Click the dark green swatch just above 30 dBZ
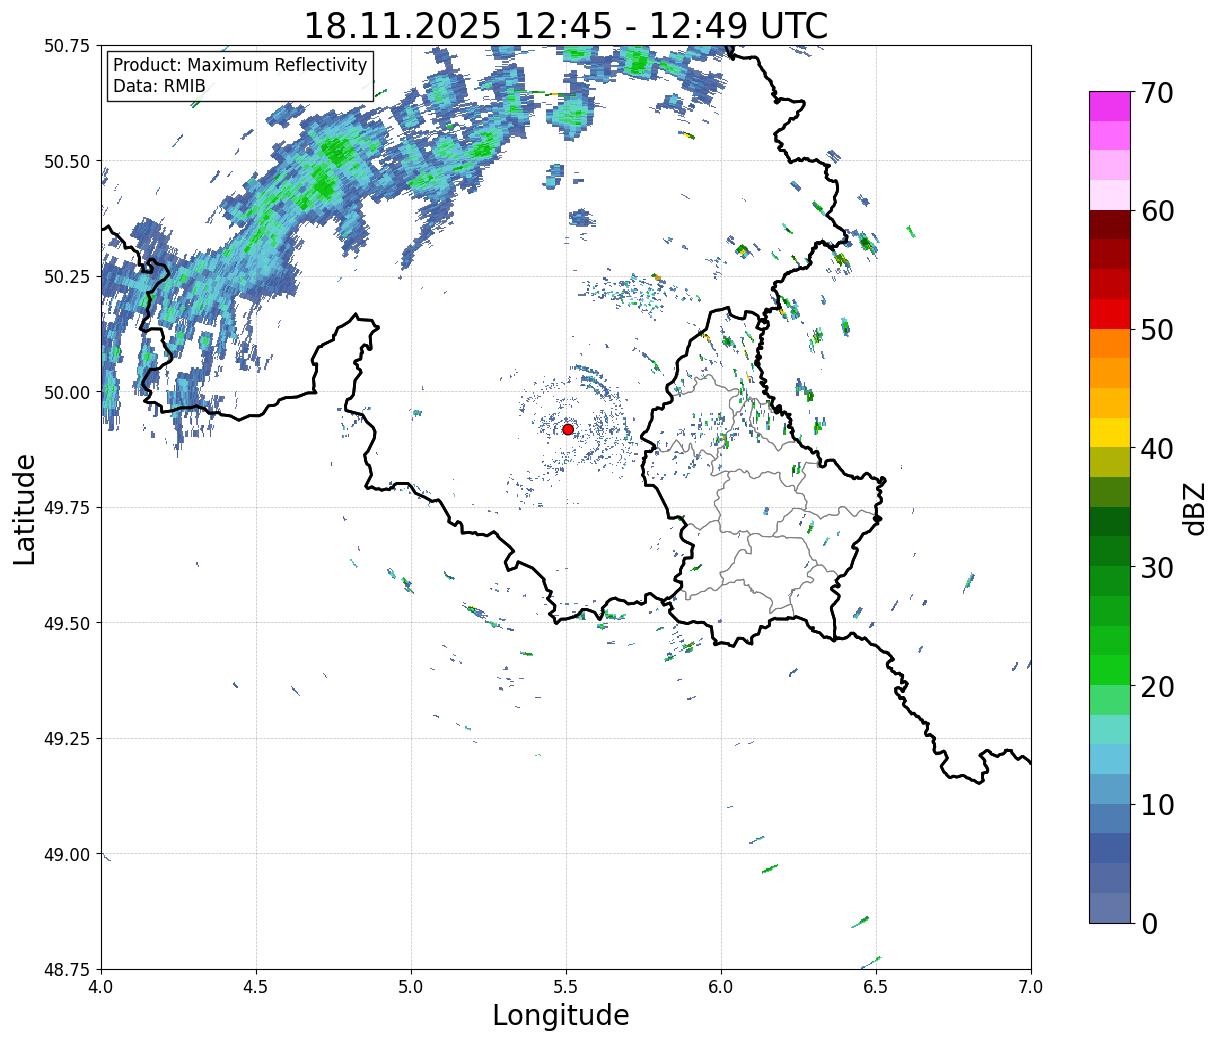 click(x=1110, y=551)
